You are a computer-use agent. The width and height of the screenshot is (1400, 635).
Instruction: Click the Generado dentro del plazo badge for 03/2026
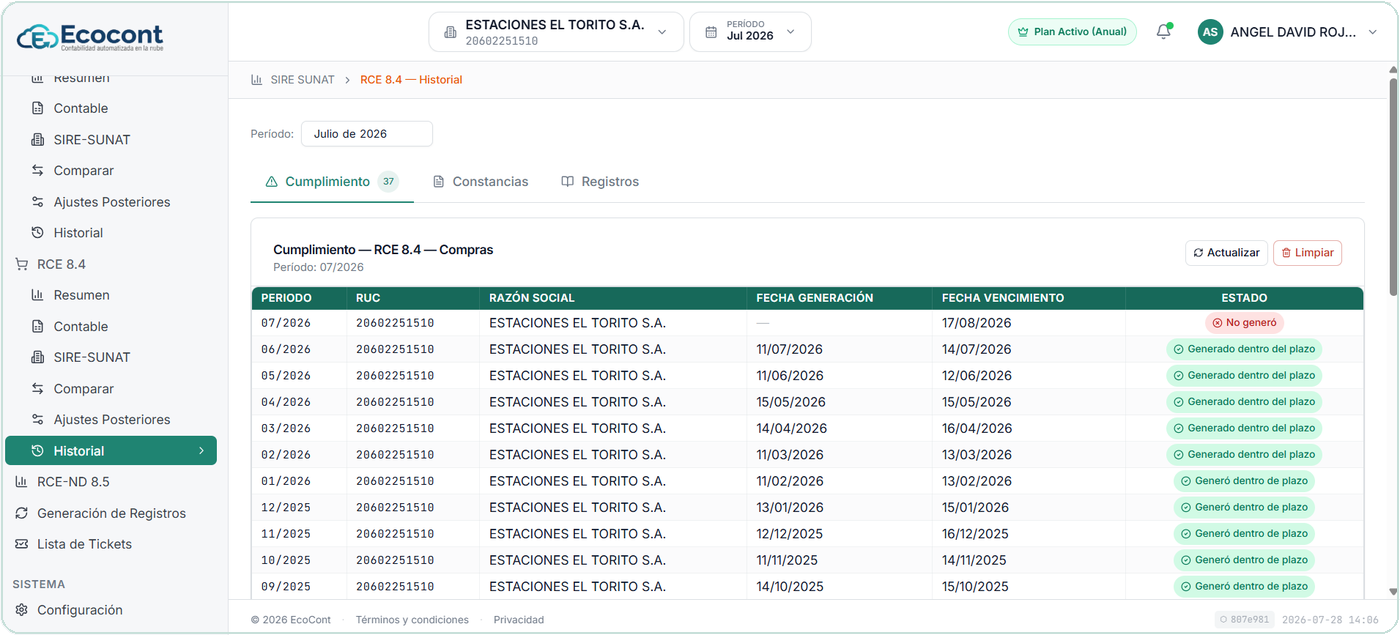pyautogui.click(x=1244, y=428)
